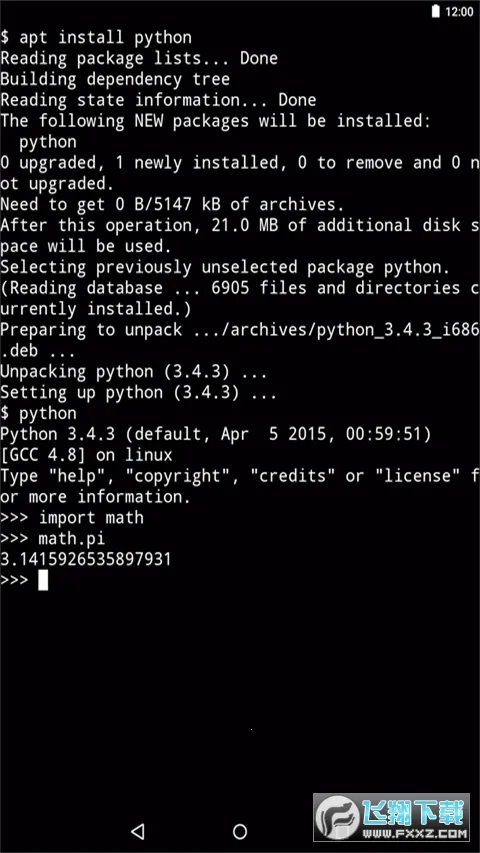Click the 'Building dependency tree' line
The image size is (480, 853).
115,79
